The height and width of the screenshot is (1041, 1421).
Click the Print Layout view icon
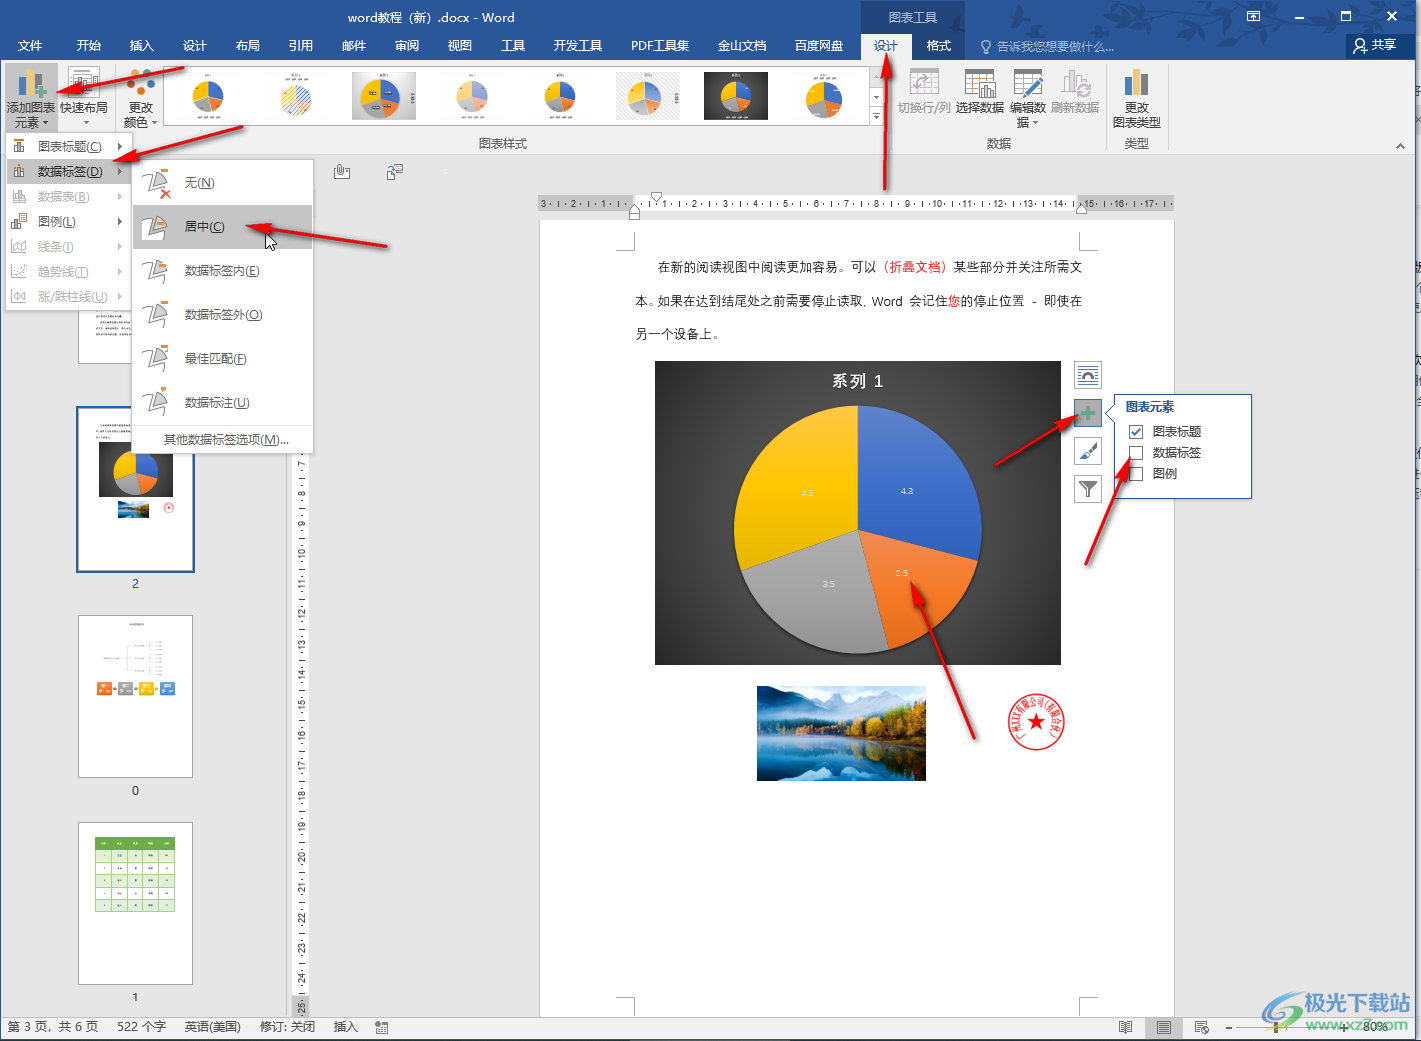click(x=1164, y=1027)
